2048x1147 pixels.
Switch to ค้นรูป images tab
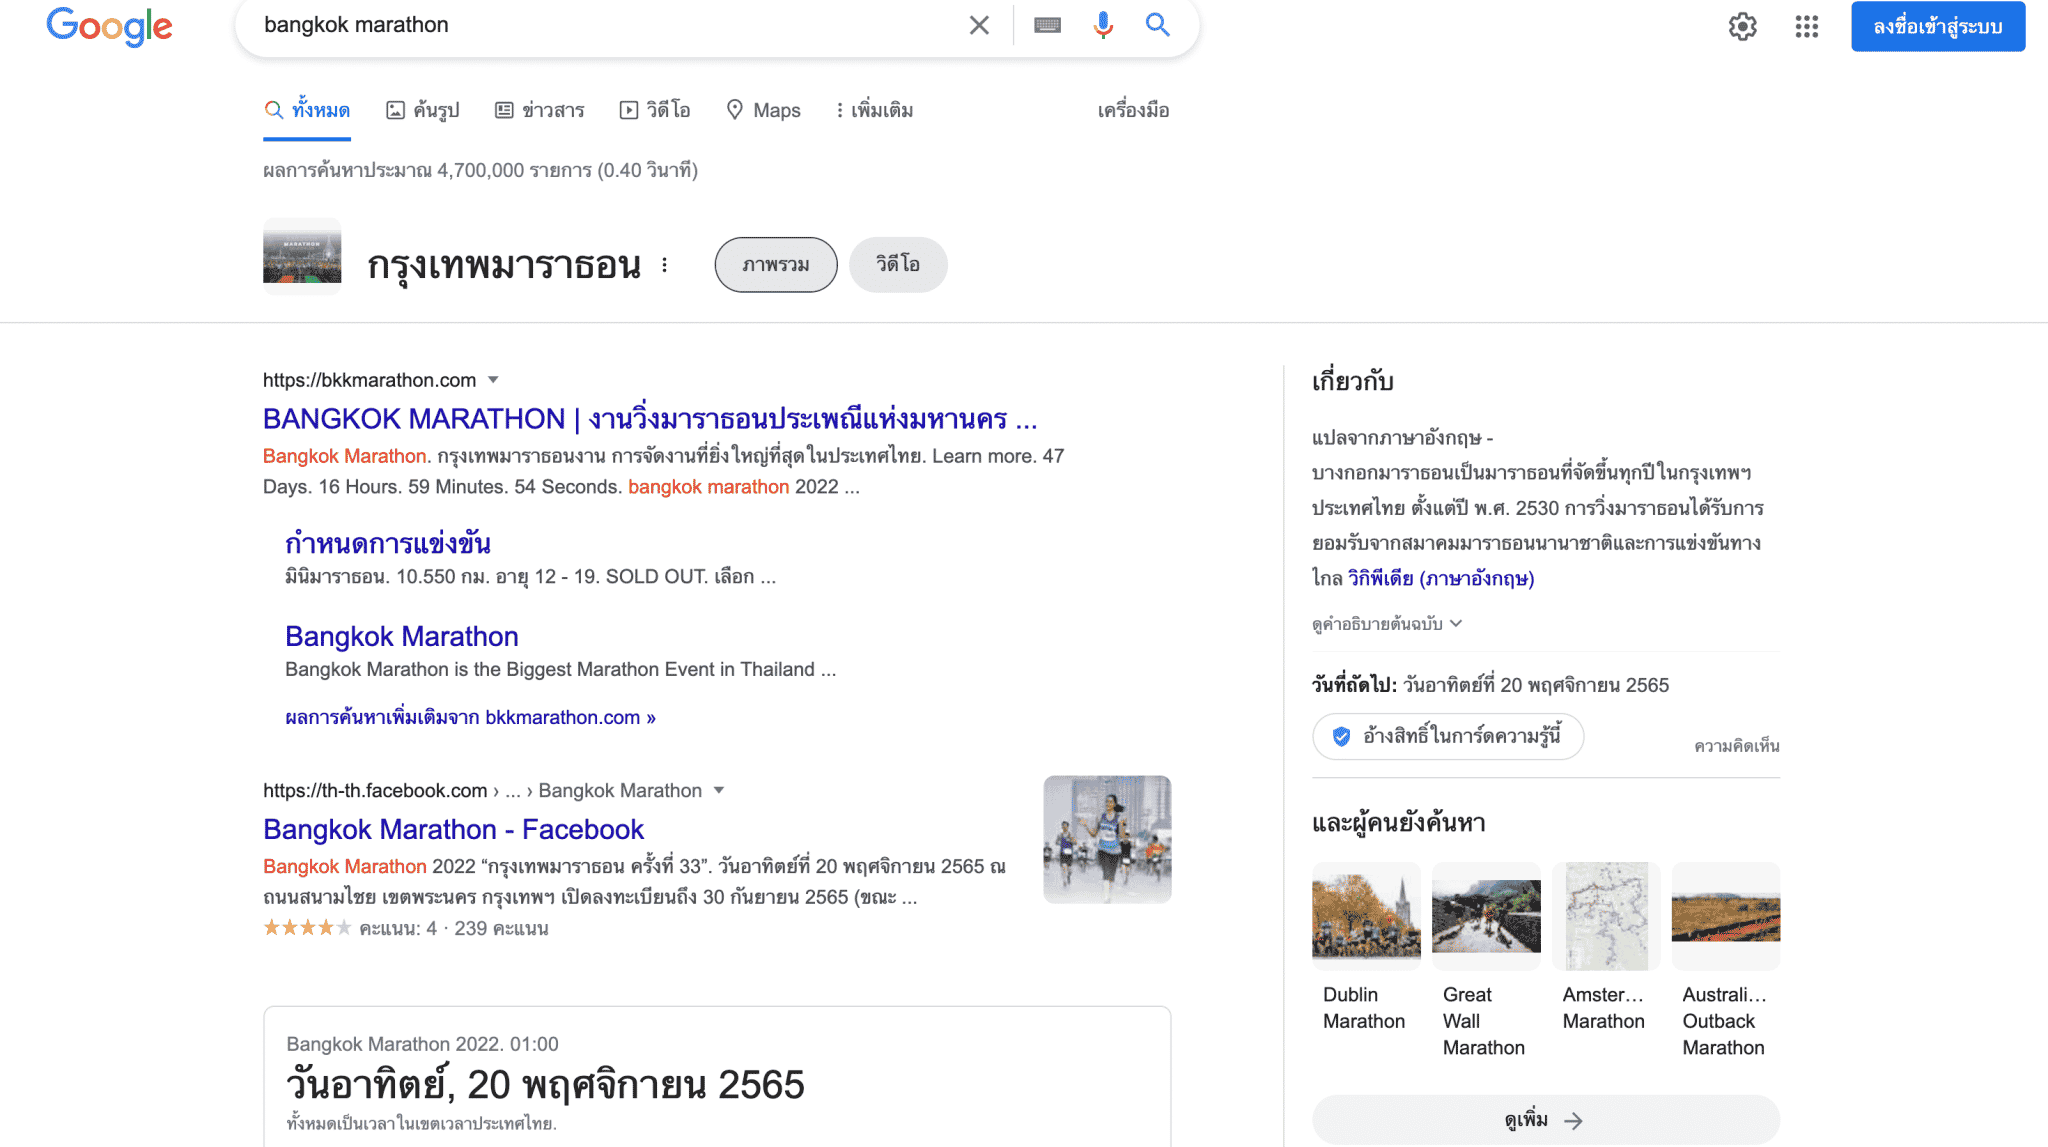coord(422,110)
